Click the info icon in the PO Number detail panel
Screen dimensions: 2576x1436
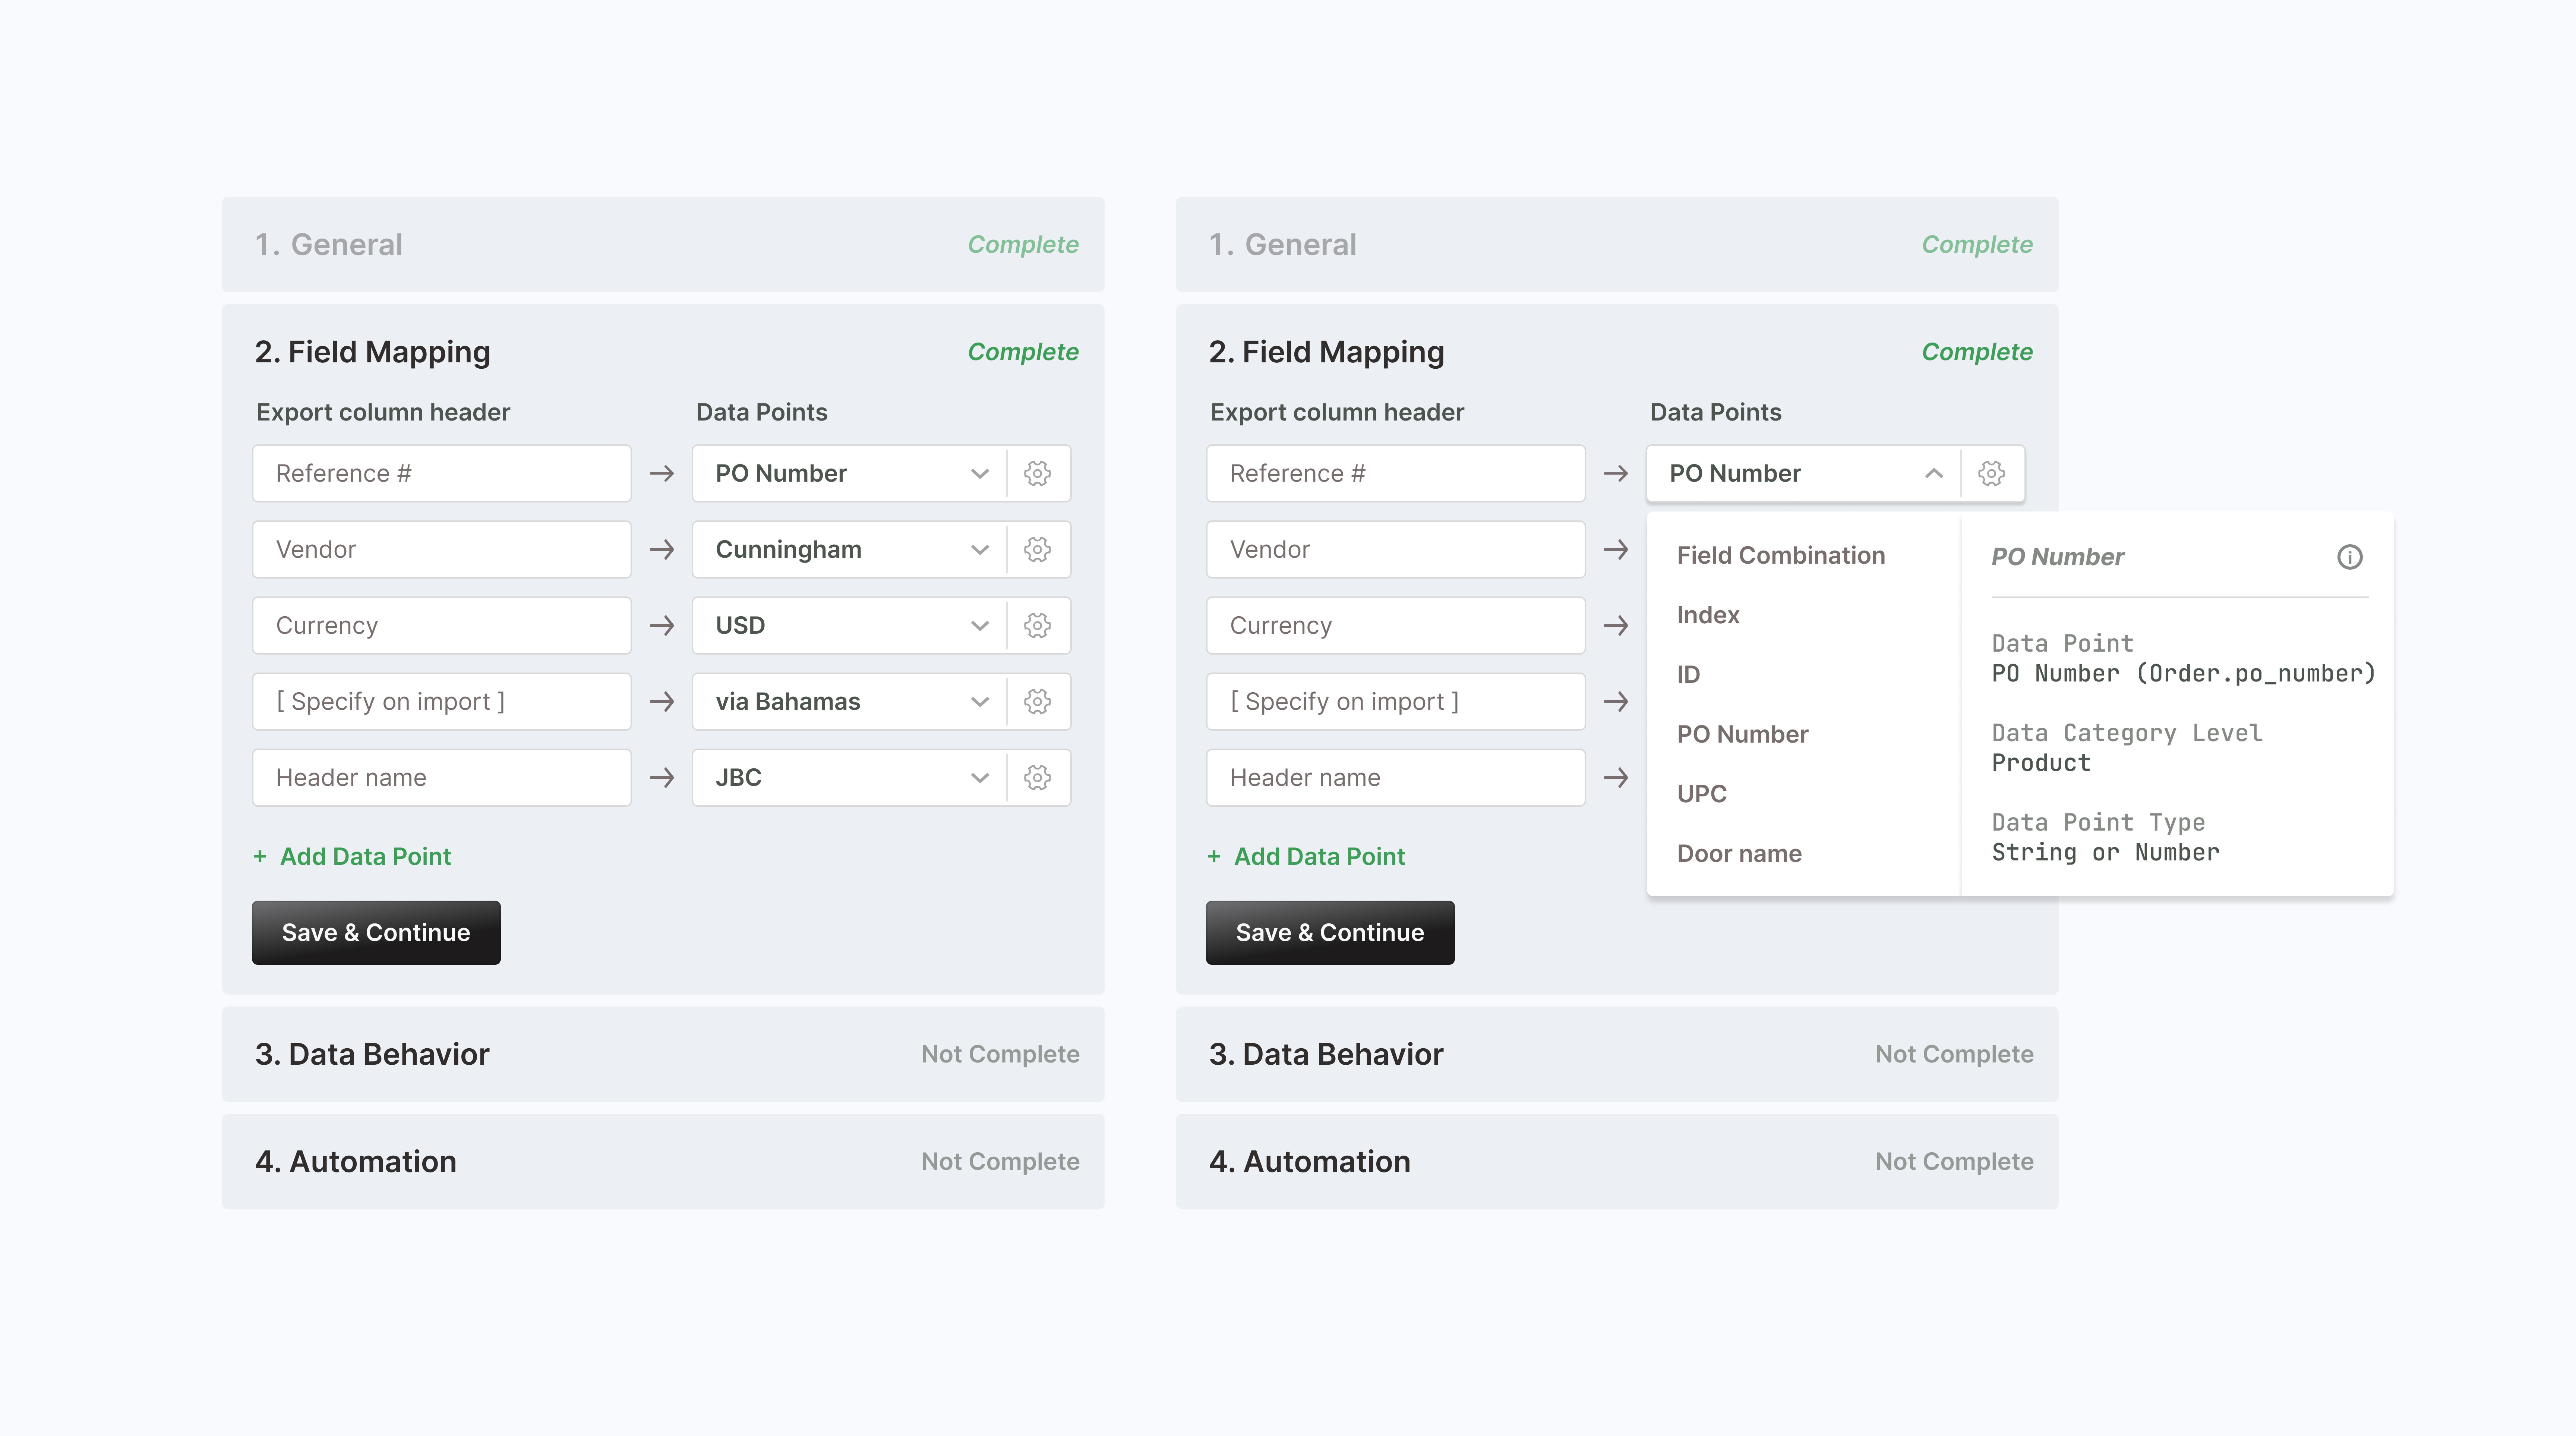pos(2351,557)
